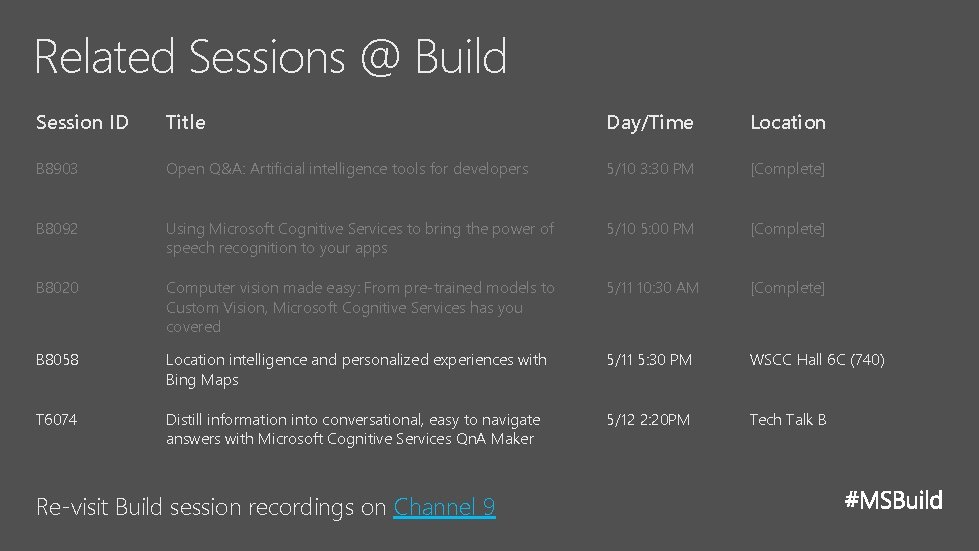979x551 pixels.
Task: Click the QnA Maker session title
Action: tap(352, 429)
